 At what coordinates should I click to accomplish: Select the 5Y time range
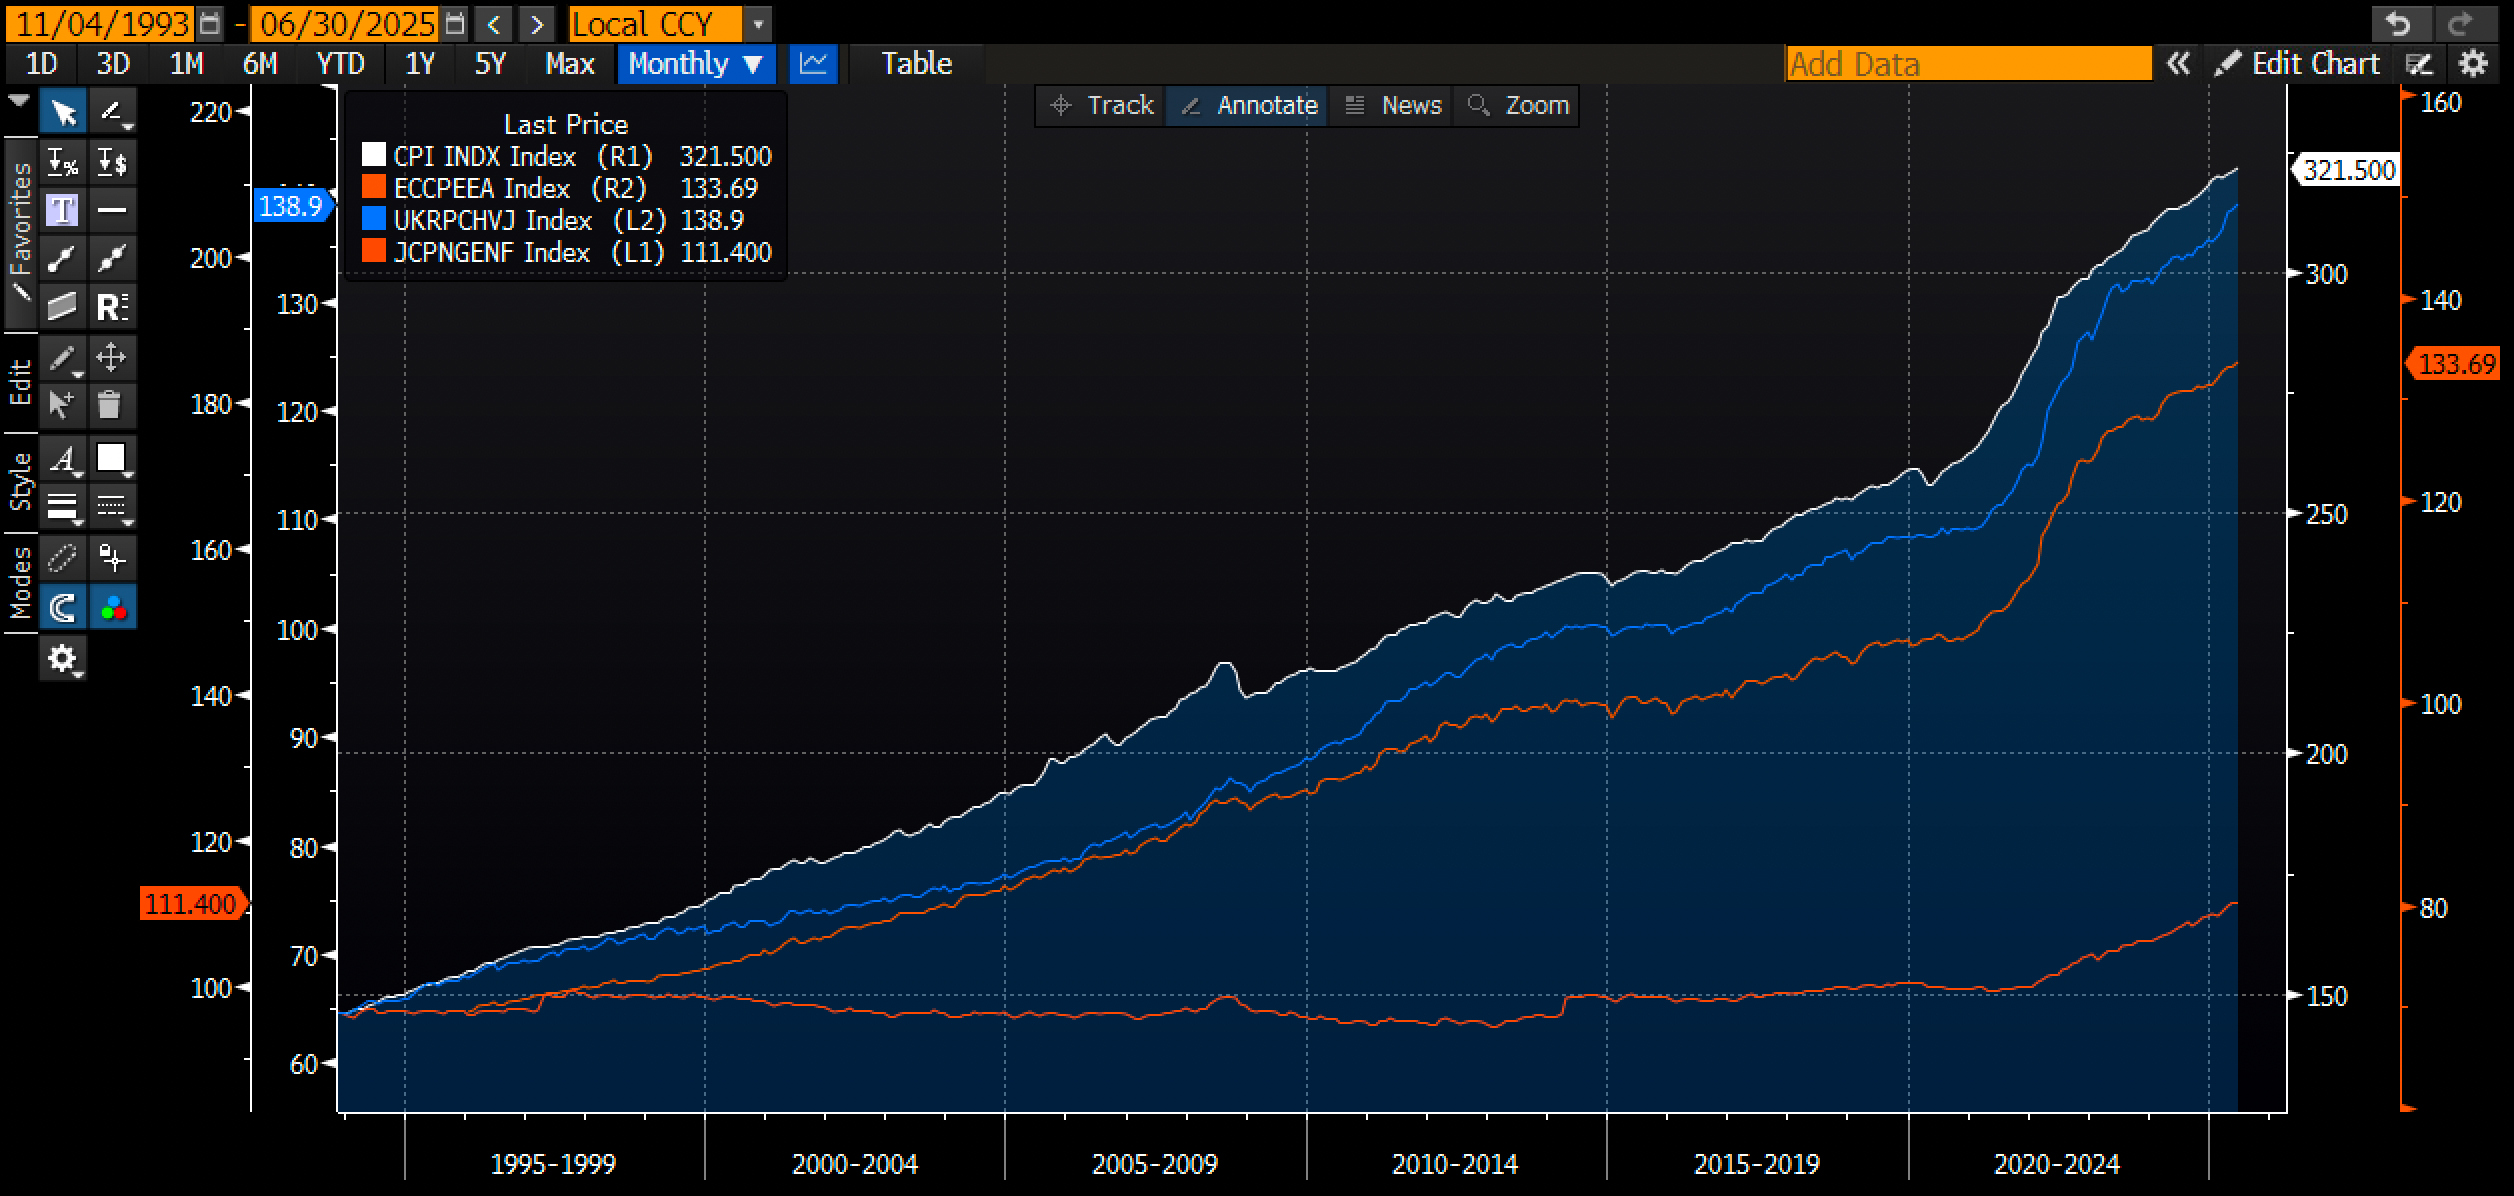coord(490,64)
